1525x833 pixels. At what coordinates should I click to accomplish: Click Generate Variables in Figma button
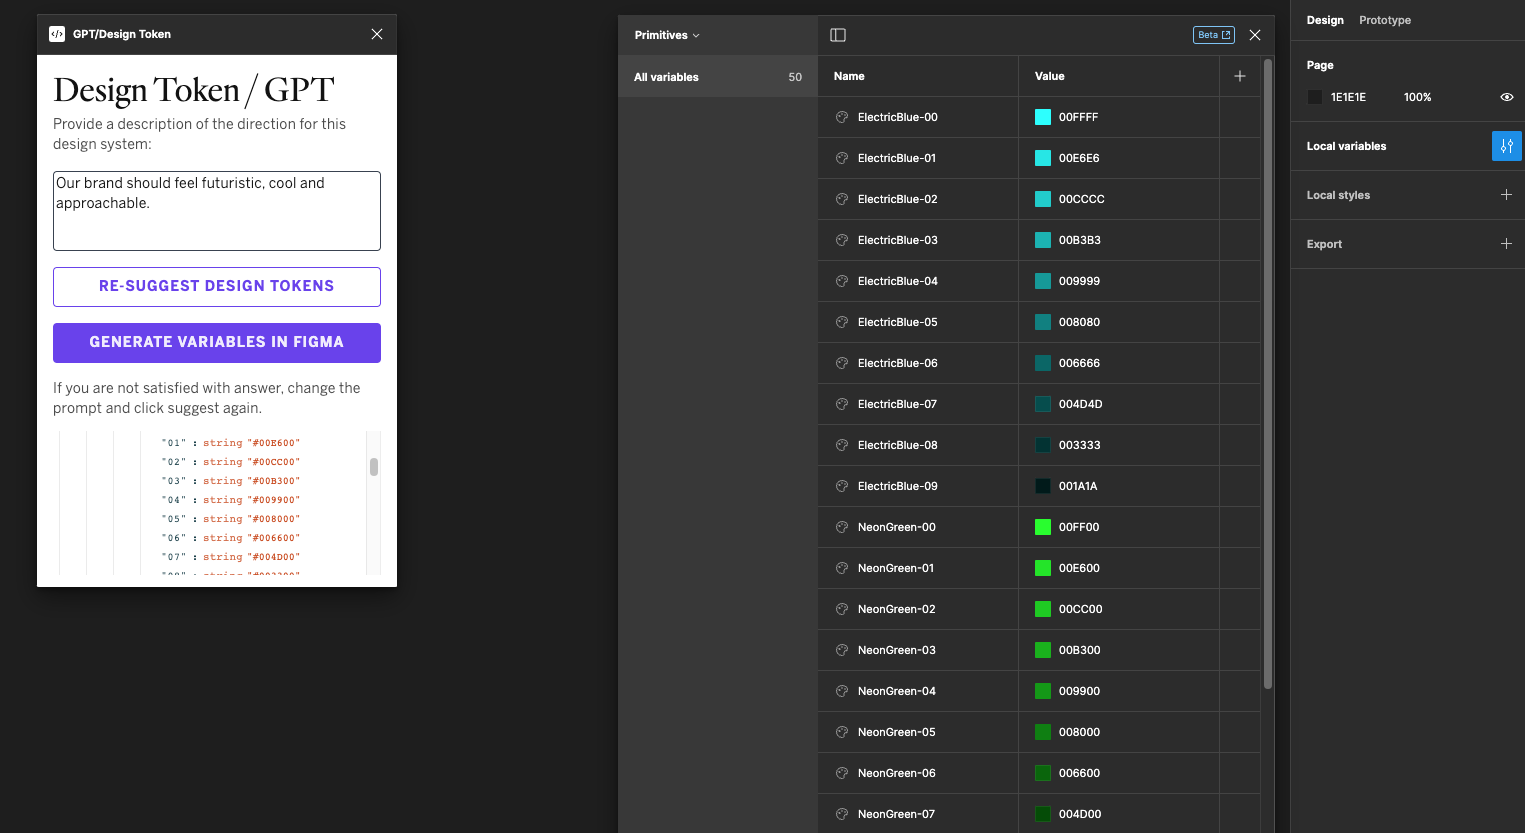[x=217, y=343]
